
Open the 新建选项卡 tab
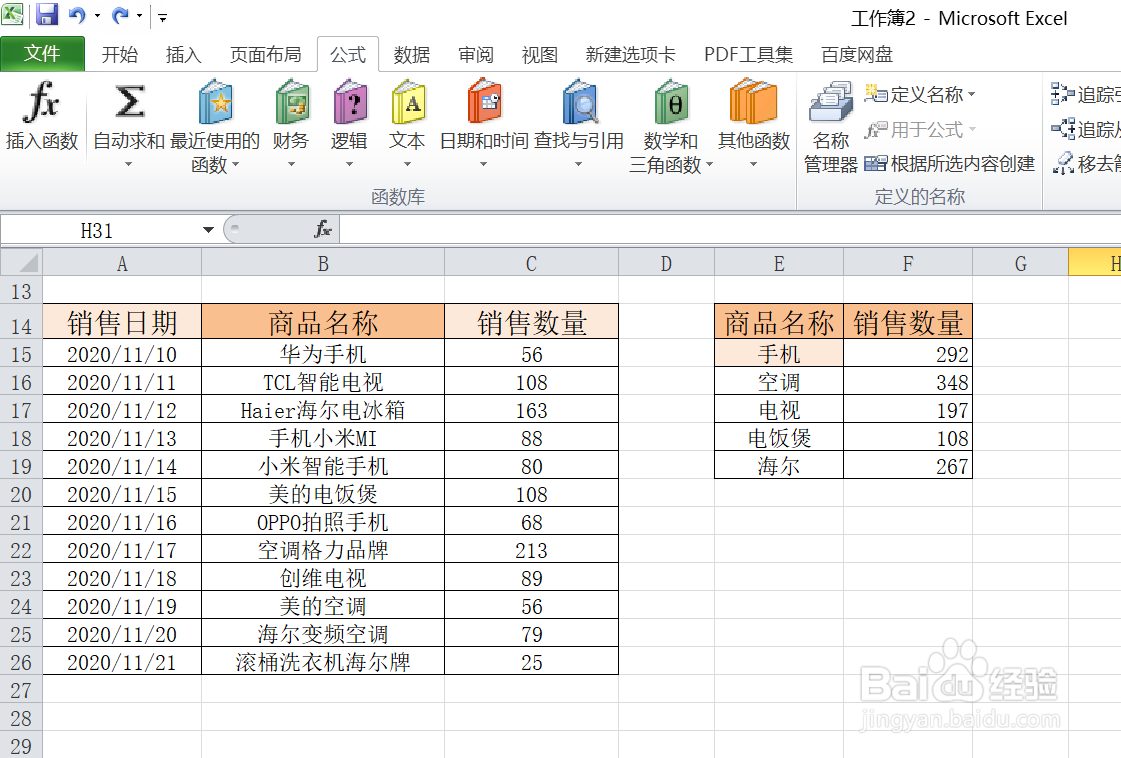click(x=630, y=54)
